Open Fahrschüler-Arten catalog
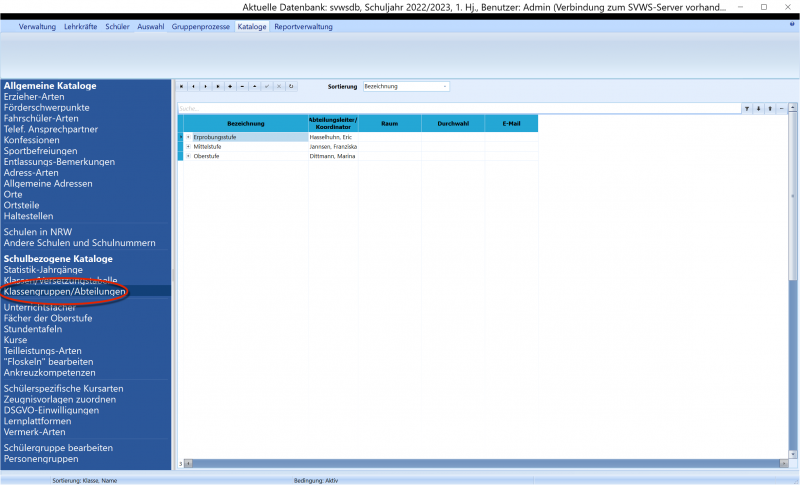 coord(41,118)
